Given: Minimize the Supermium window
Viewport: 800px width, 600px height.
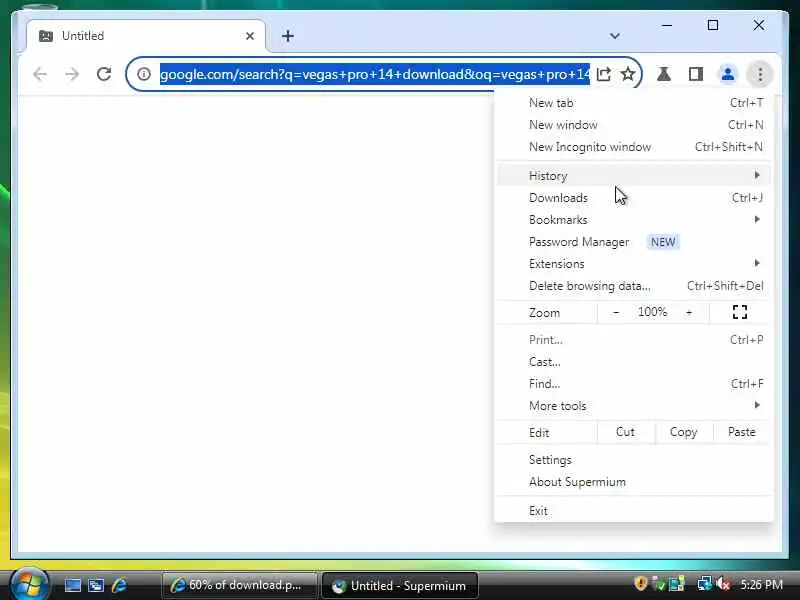Looking at the screenshot, I should (x=667, y=25).
